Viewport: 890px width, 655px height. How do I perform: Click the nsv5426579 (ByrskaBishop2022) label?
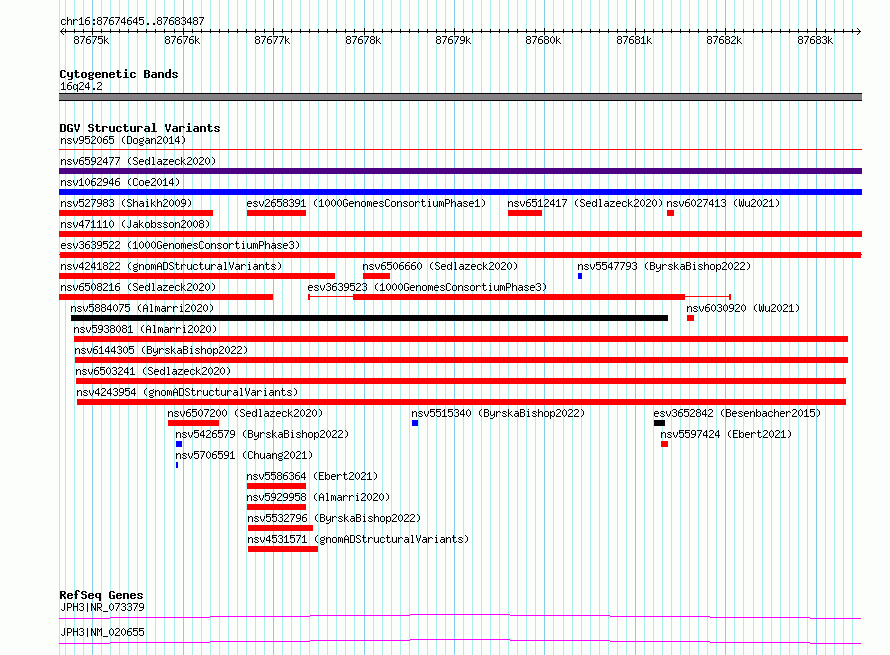[262, 434]
